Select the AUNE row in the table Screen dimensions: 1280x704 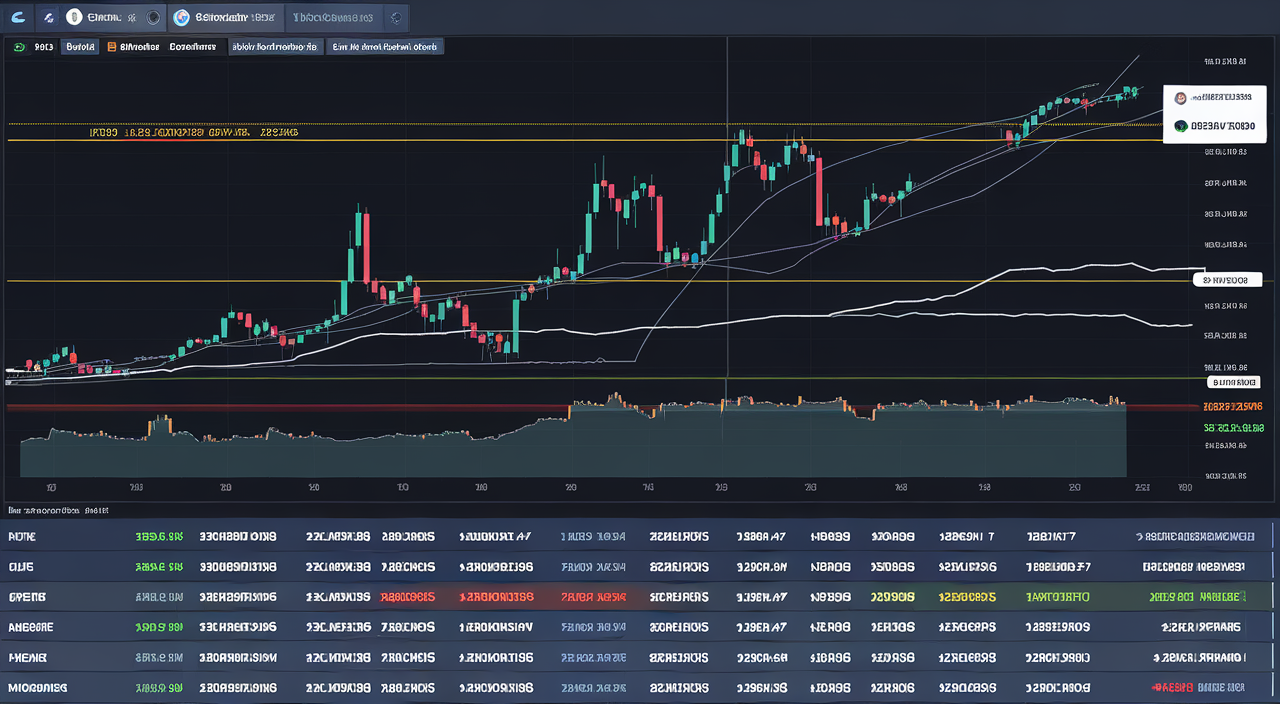click(x=640, y=537)
